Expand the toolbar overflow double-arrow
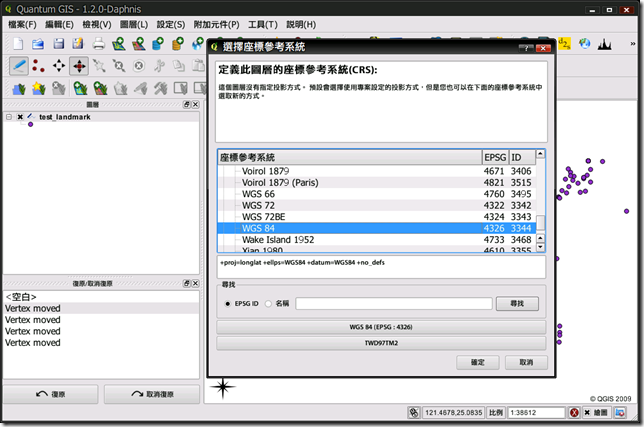Image resolution: width=644 pixels, height=427 pixels. (632, 44)
